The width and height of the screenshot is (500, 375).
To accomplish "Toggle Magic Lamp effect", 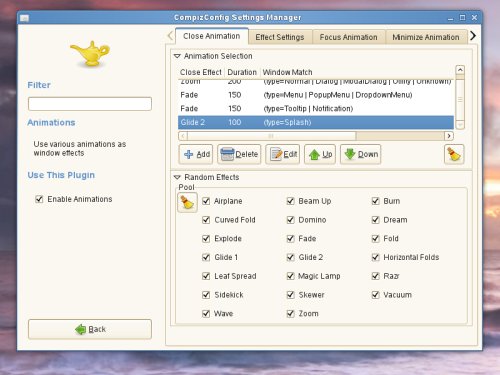I will coord(291,276).
